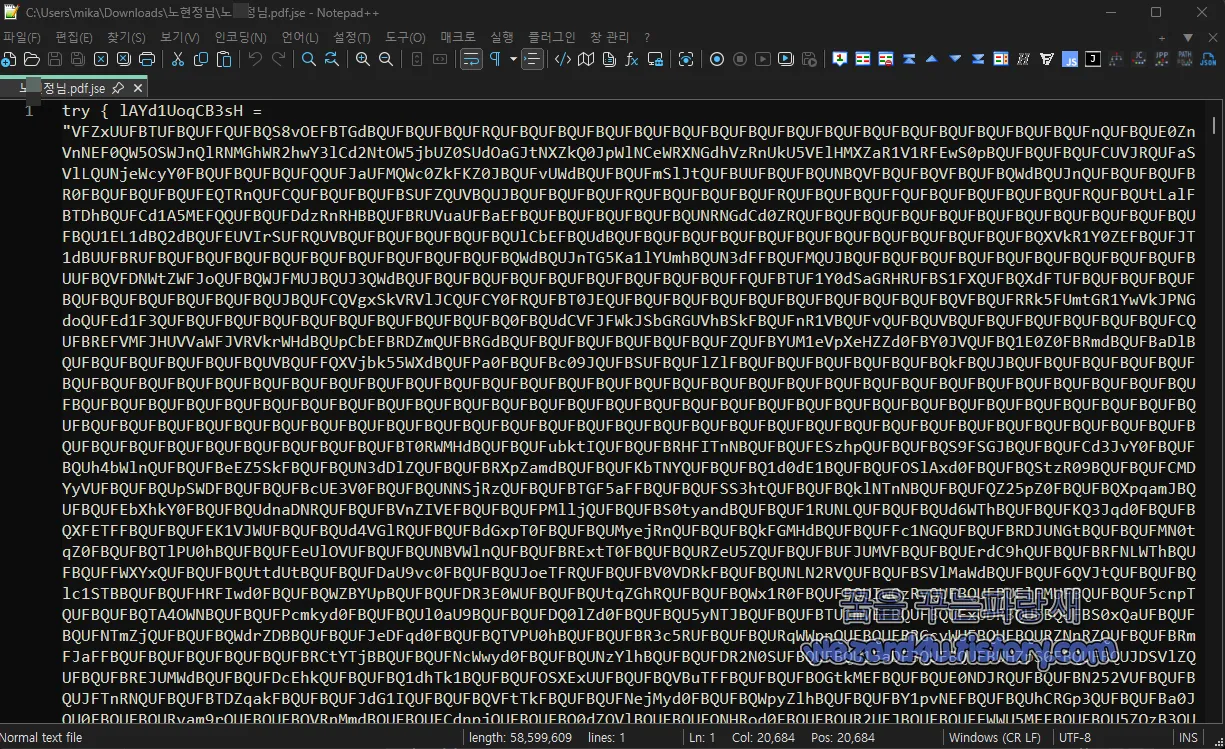1225x749 pixels.
Task: Clear active compare icon
Action: coord(886,59)
